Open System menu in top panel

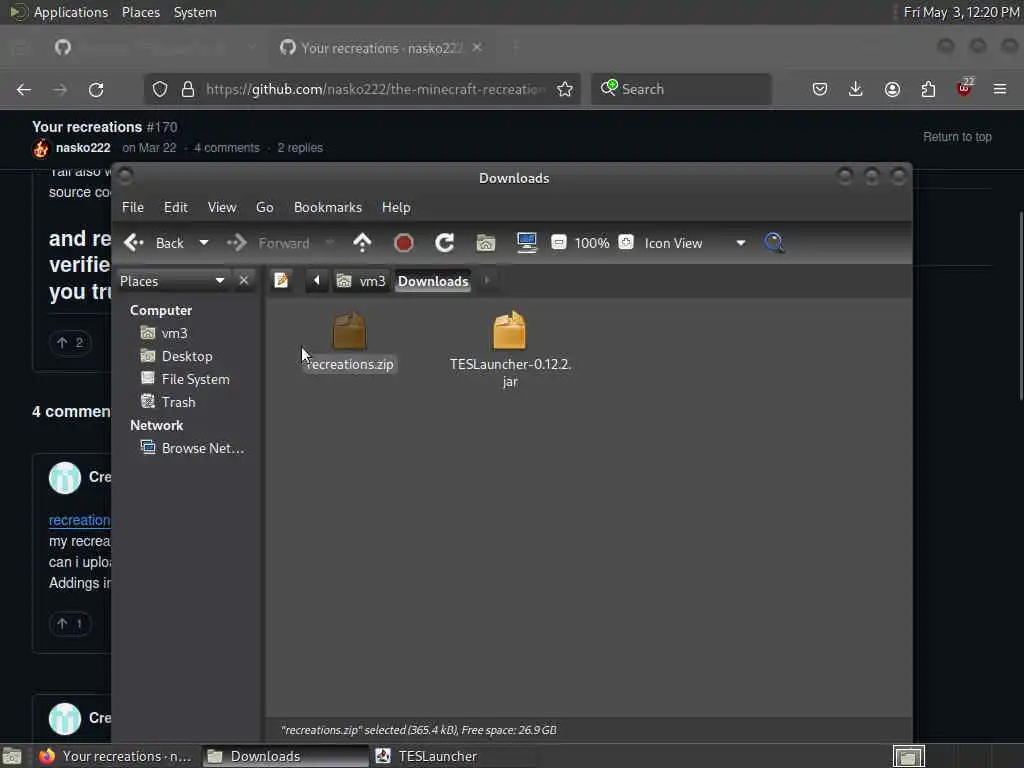coord(195,12)
